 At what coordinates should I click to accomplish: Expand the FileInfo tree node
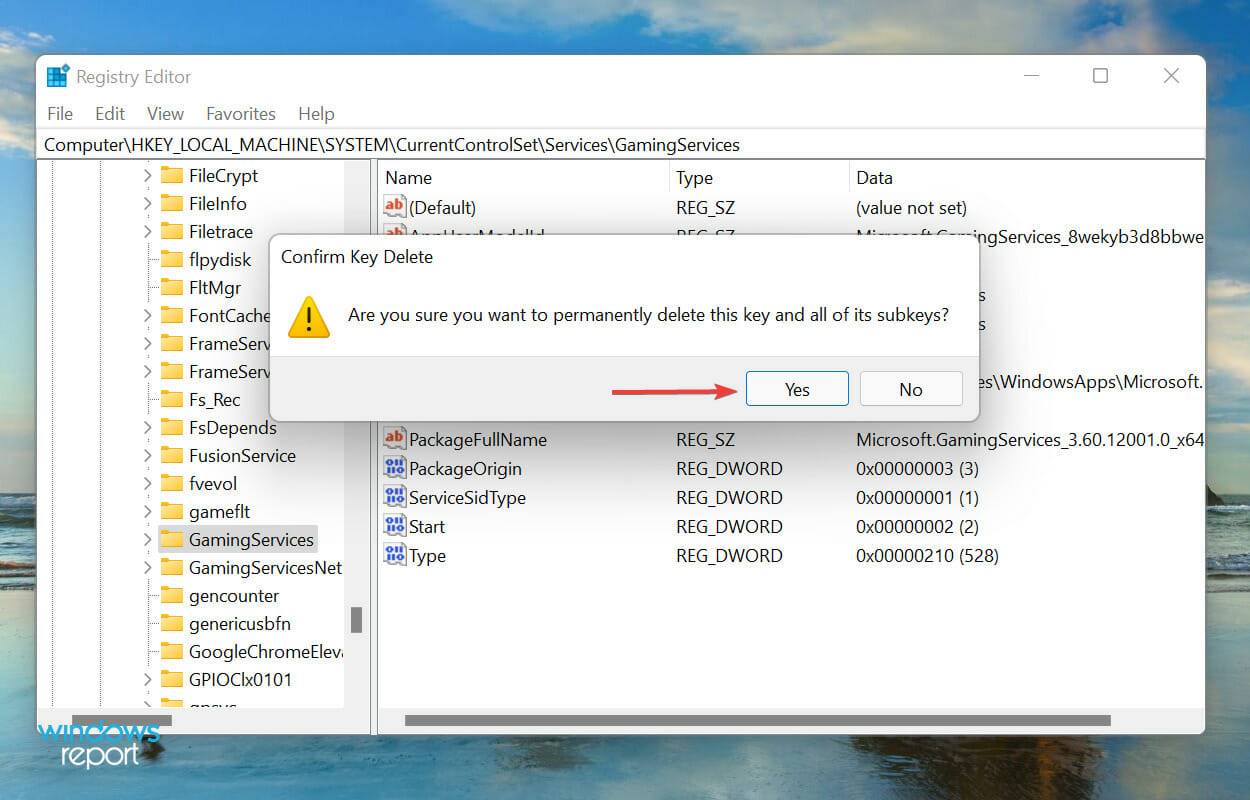click(x=147, y=203)
